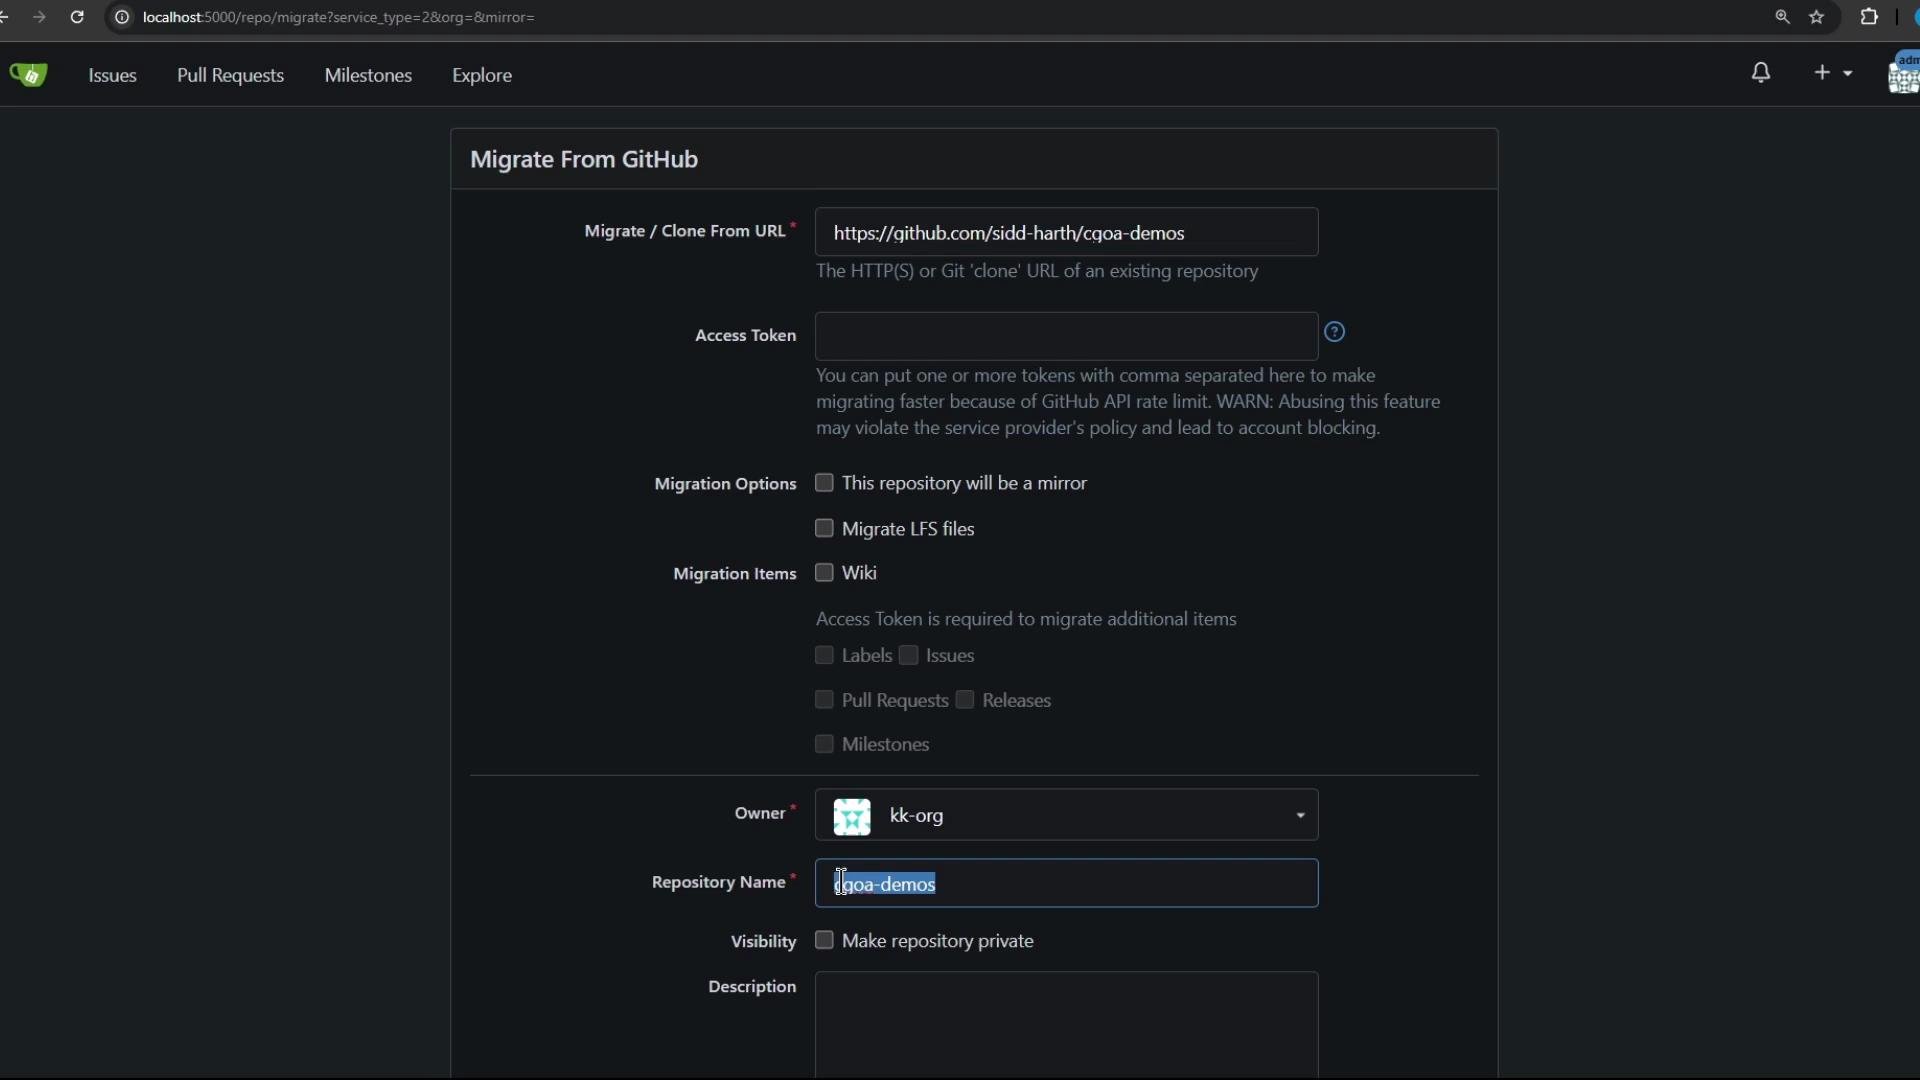The width and height of the screenshot is (1920, 1080).
Task: Click the Repository Name field
Action: pos(1066,883)
